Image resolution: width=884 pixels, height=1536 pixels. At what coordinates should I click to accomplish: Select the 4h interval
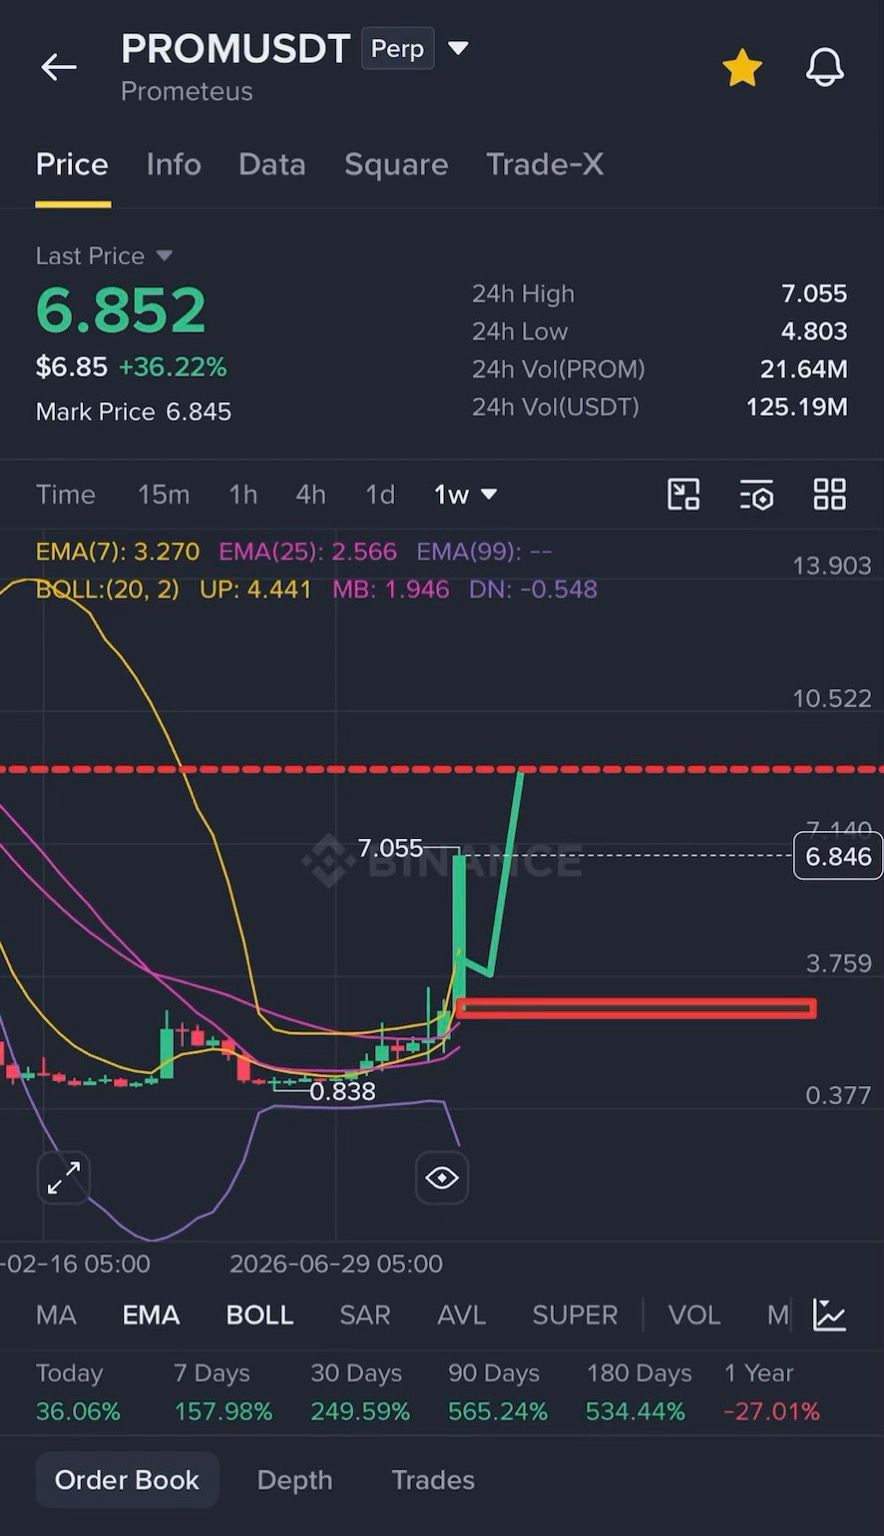(x=310, y=494)
